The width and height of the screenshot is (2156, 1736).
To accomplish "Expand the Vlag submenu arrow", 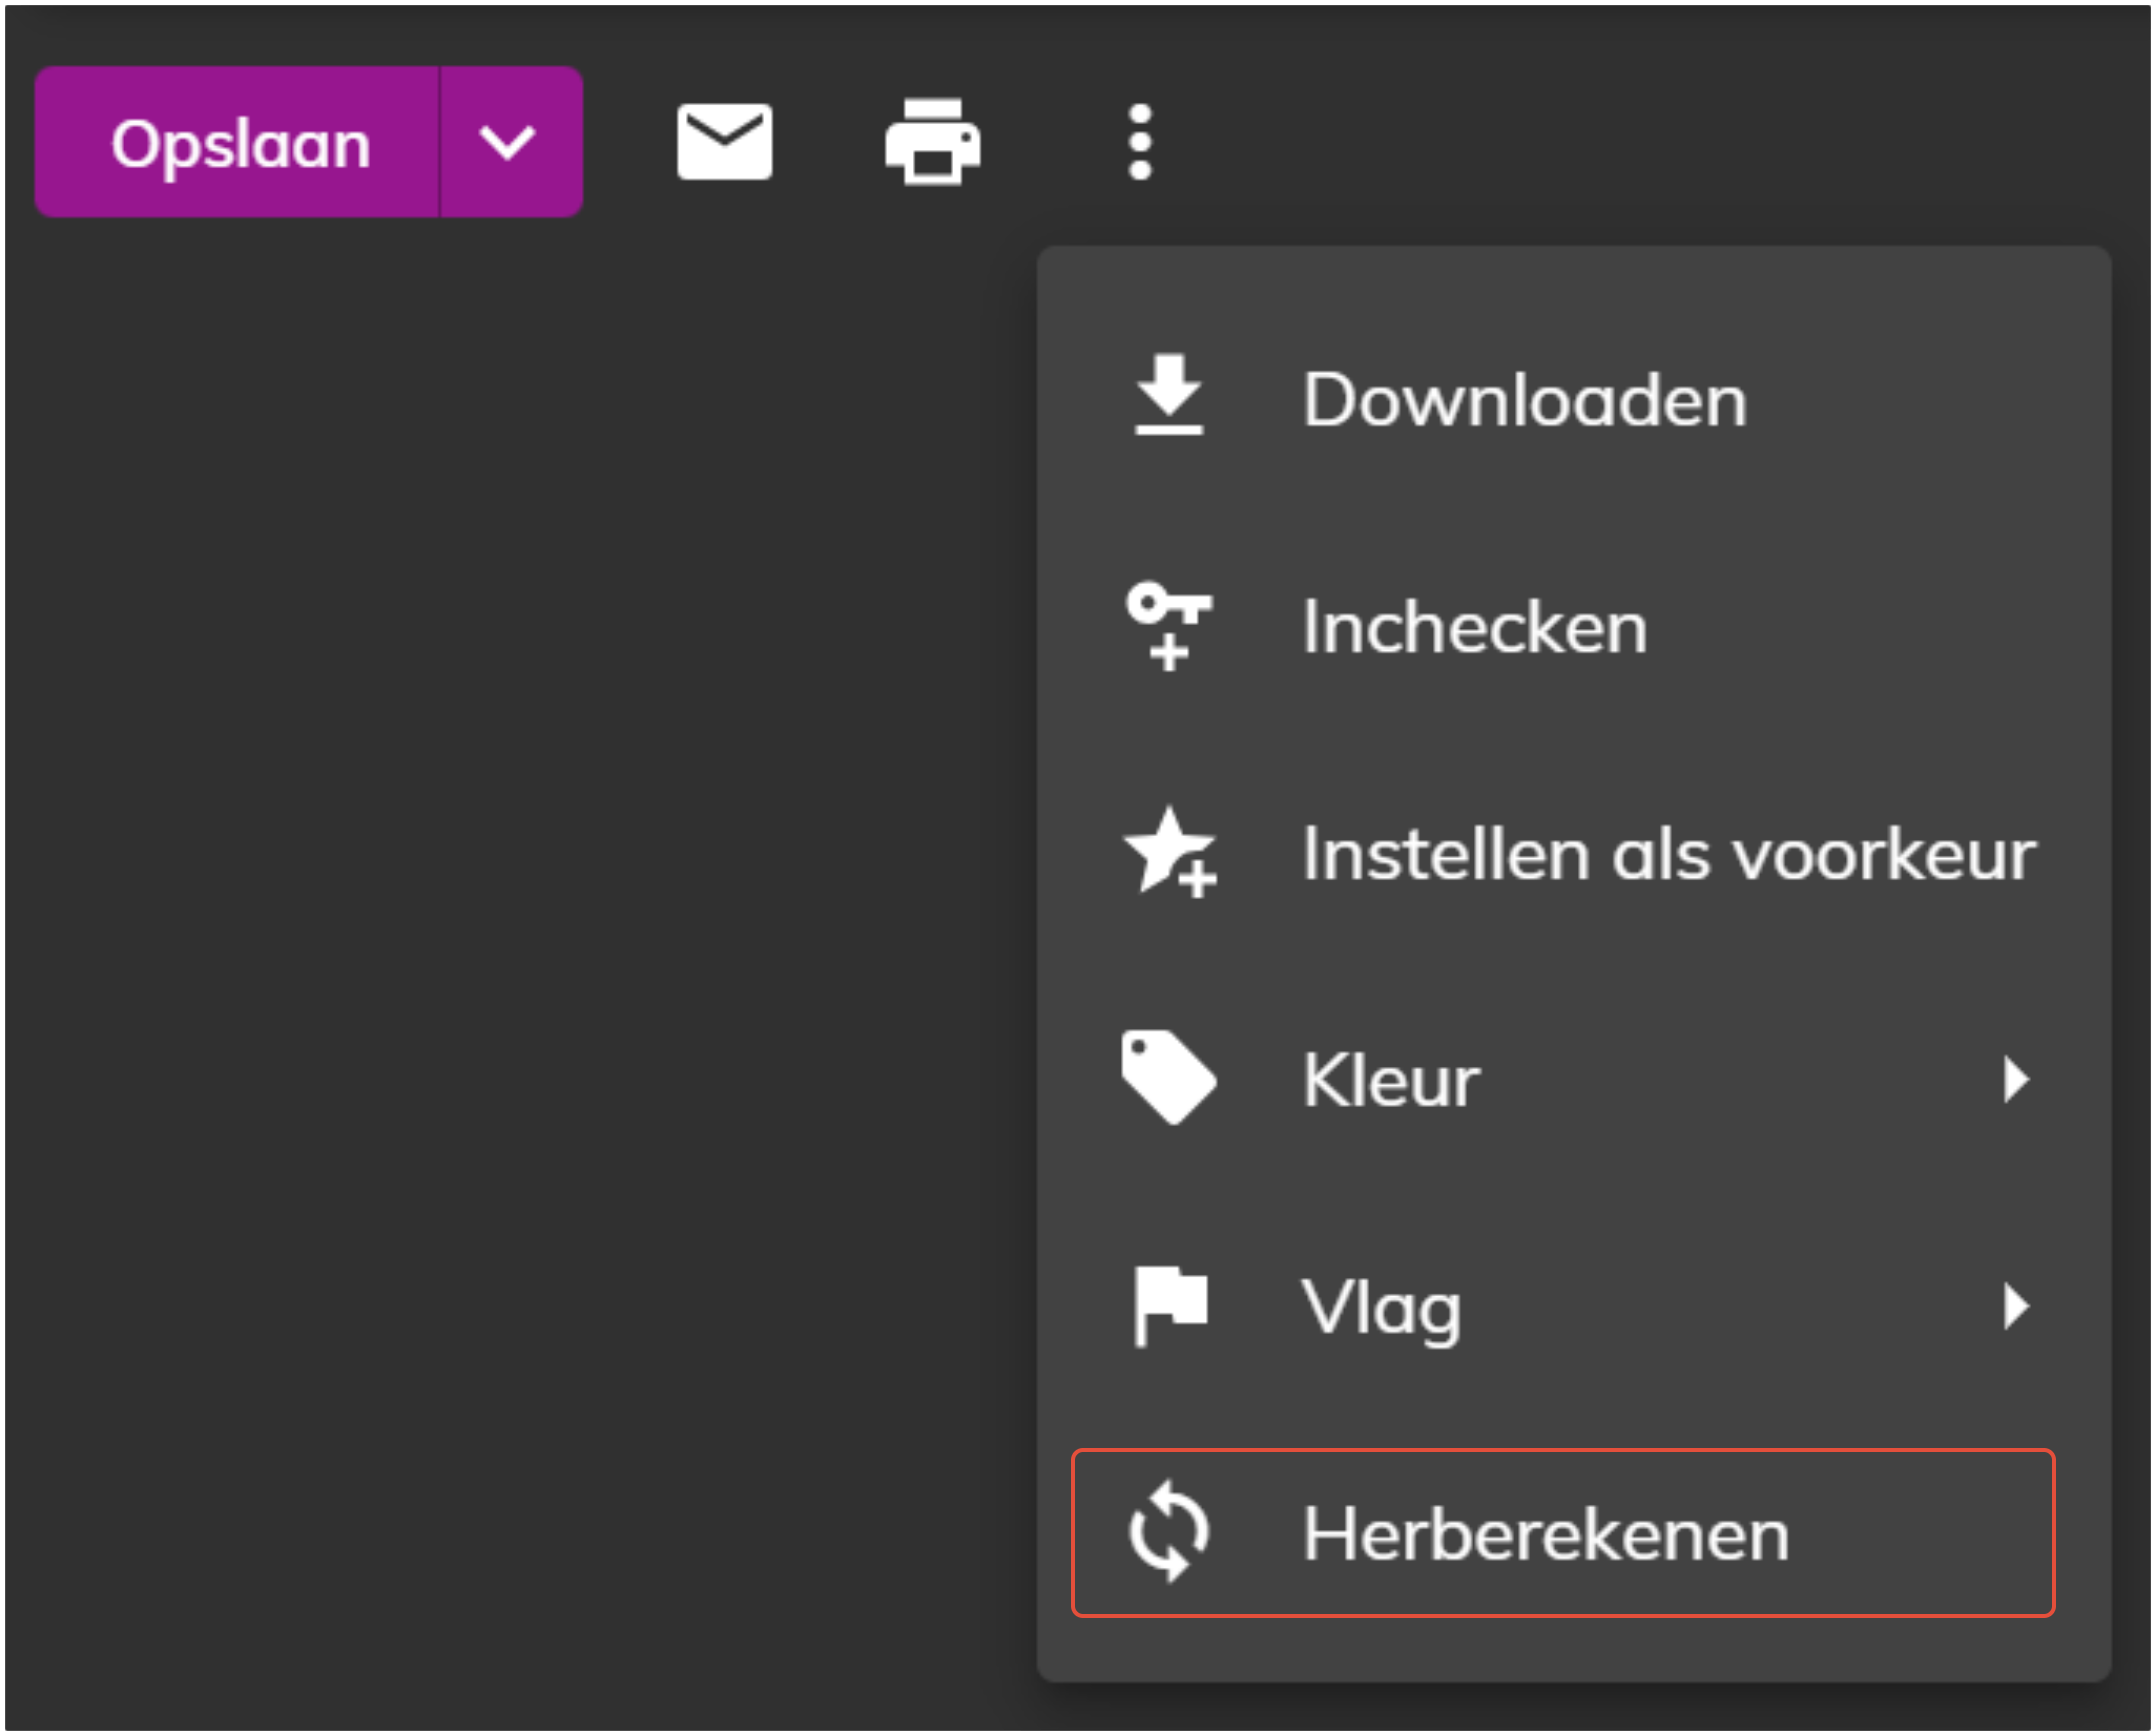I will pos(2015,1307).
